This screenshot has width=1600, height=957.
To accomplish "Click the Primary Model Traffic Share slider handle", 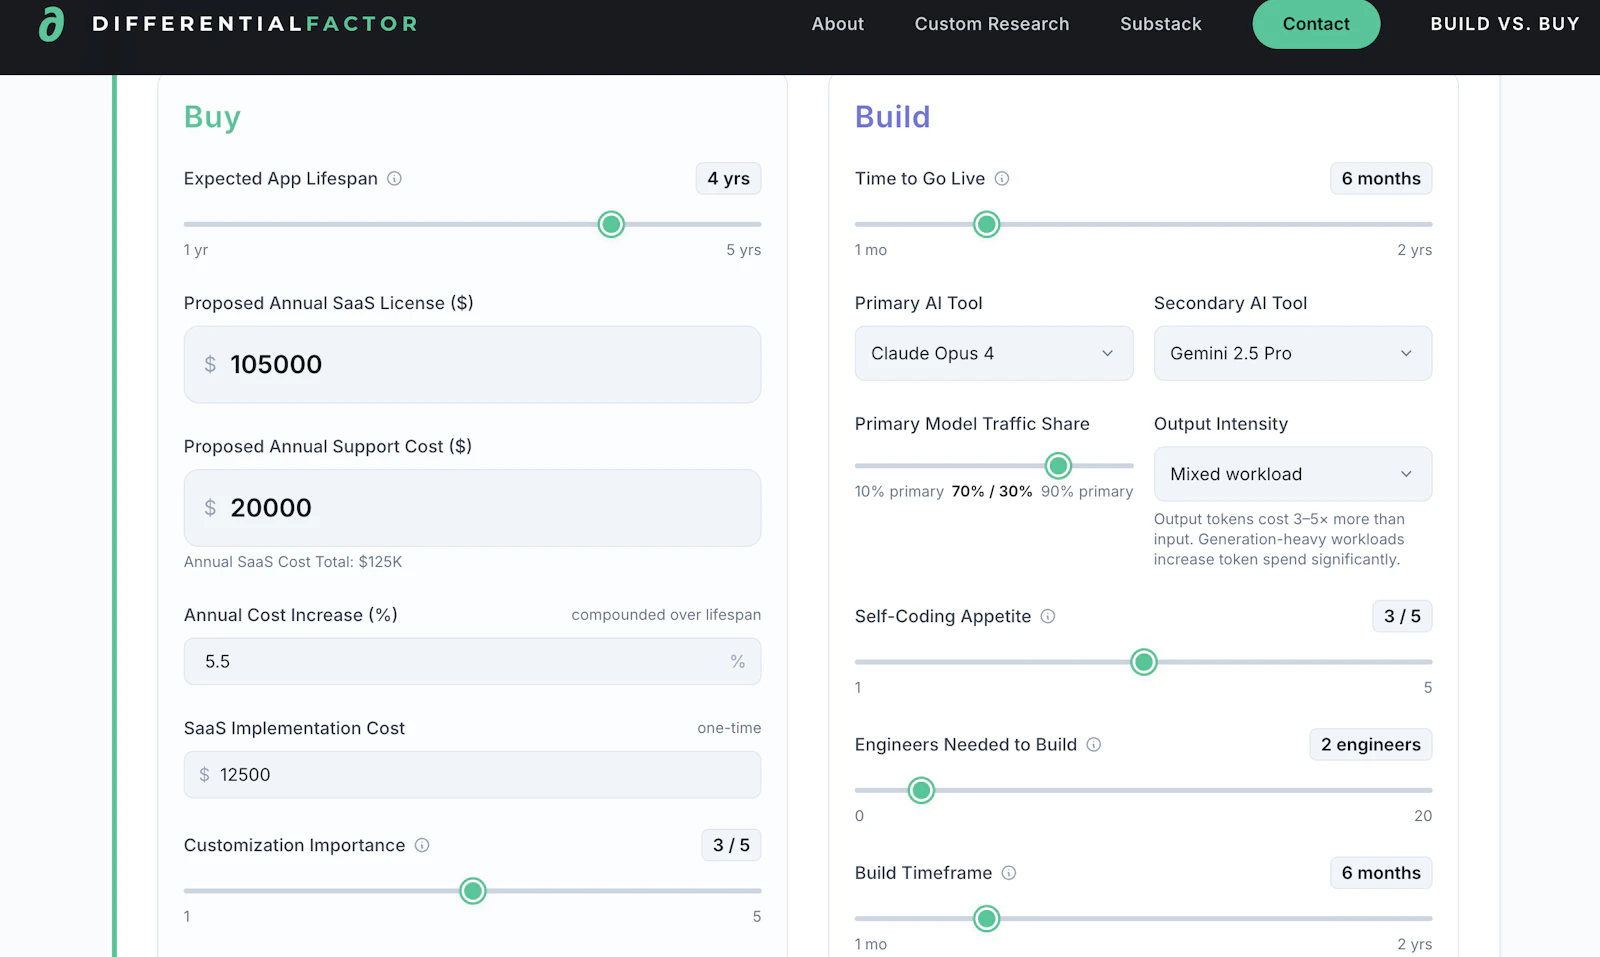I will point(1058,465).
